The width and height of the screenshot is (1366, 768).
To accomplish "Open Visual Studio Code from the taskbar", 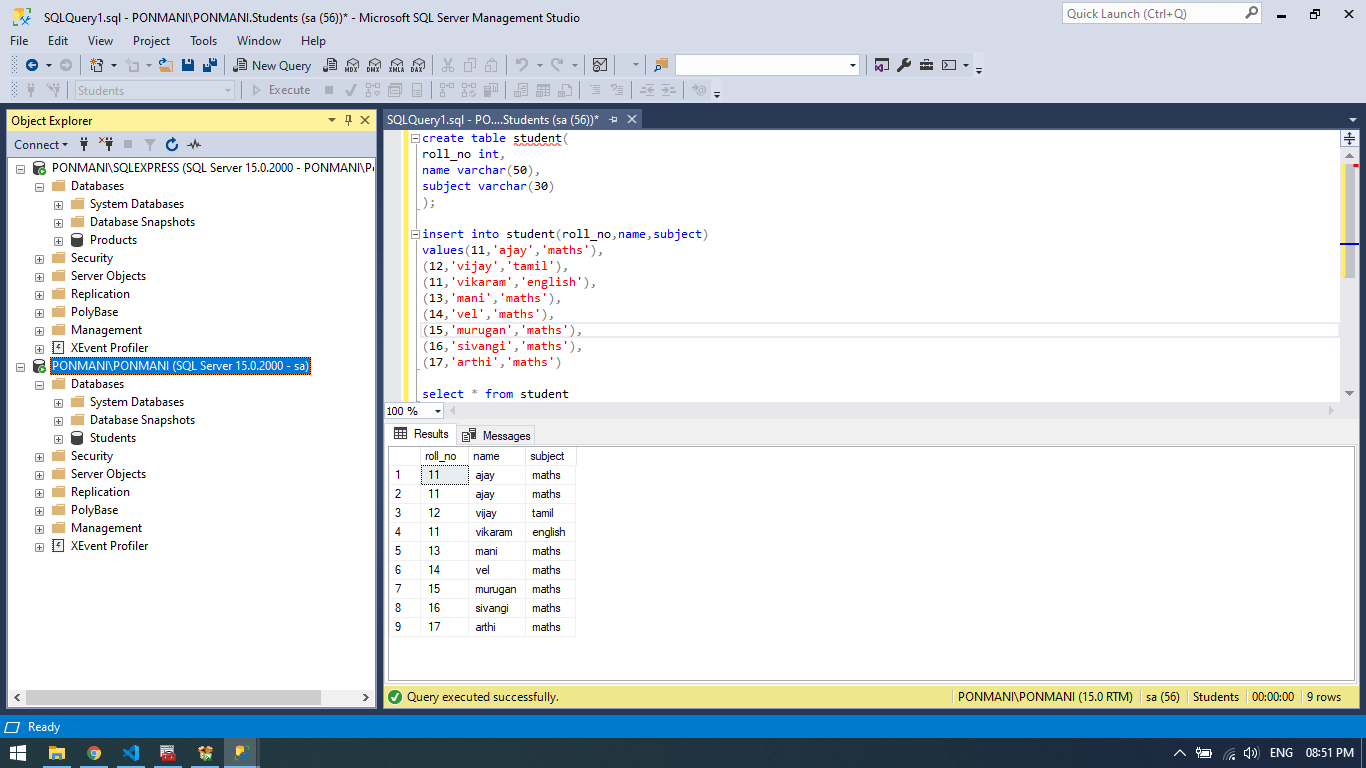I will (x=131, y=751).
